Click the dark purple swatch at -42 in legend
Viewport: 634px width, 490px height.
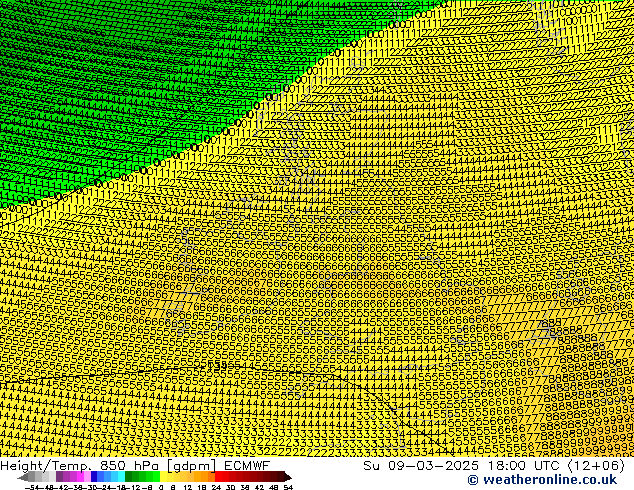click(59, 476)
